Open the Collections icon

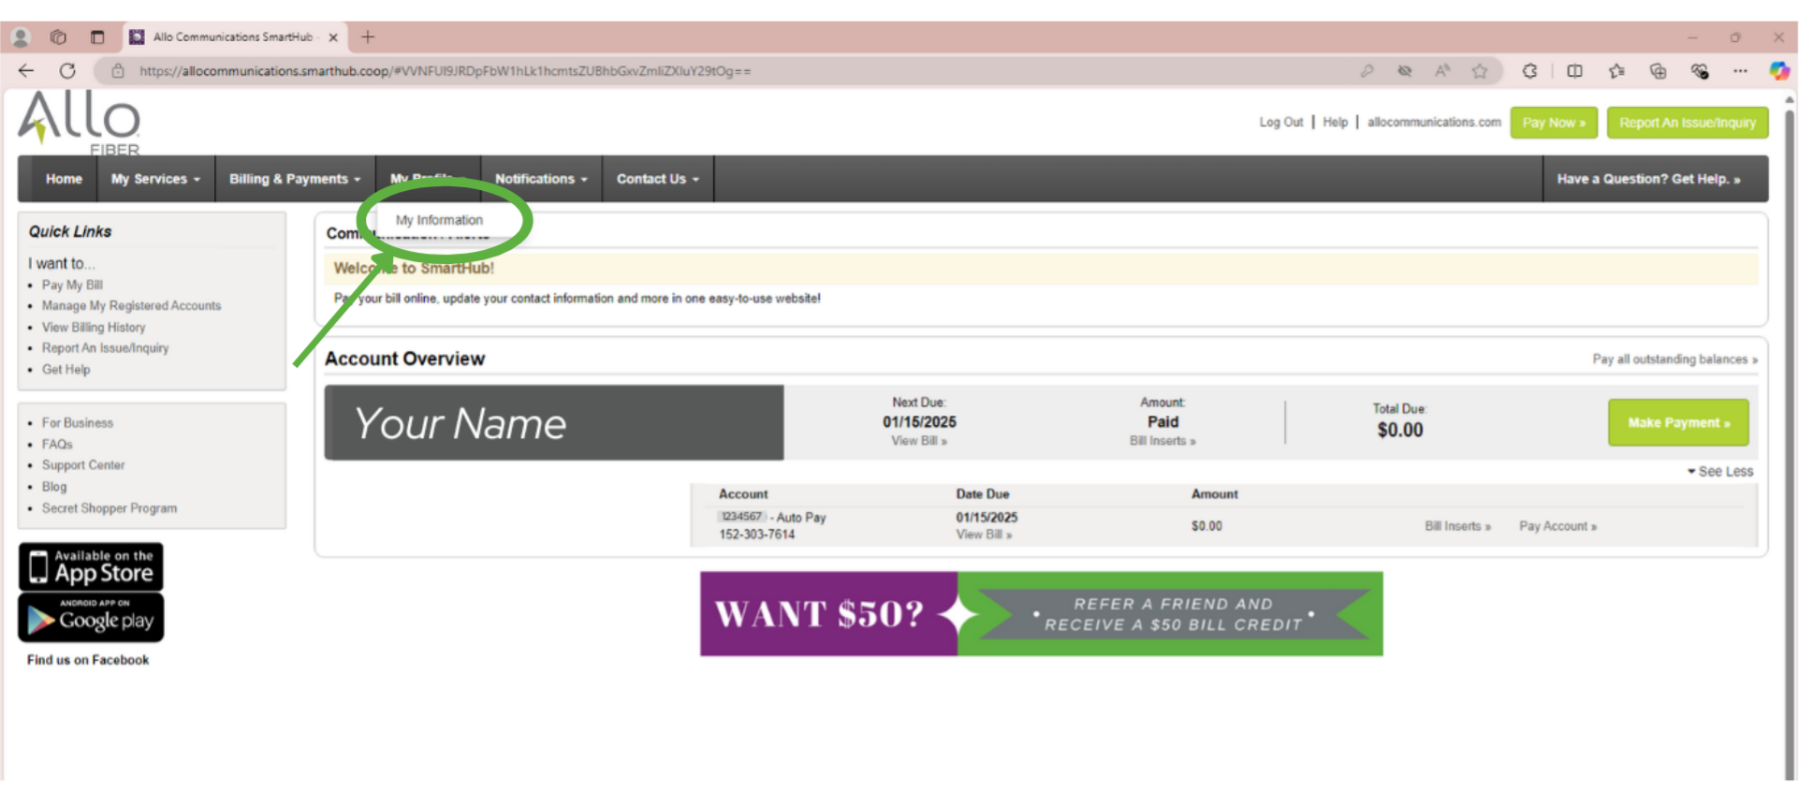(1658, 71)
